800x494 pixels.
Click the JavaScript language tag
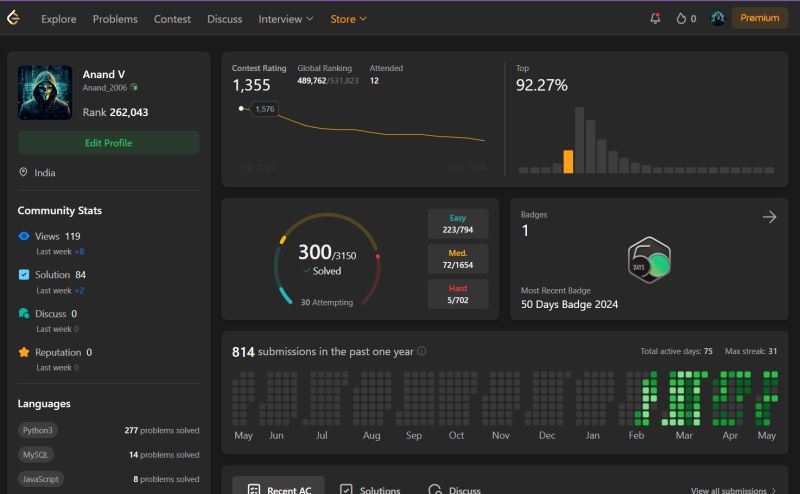[40, 479]
